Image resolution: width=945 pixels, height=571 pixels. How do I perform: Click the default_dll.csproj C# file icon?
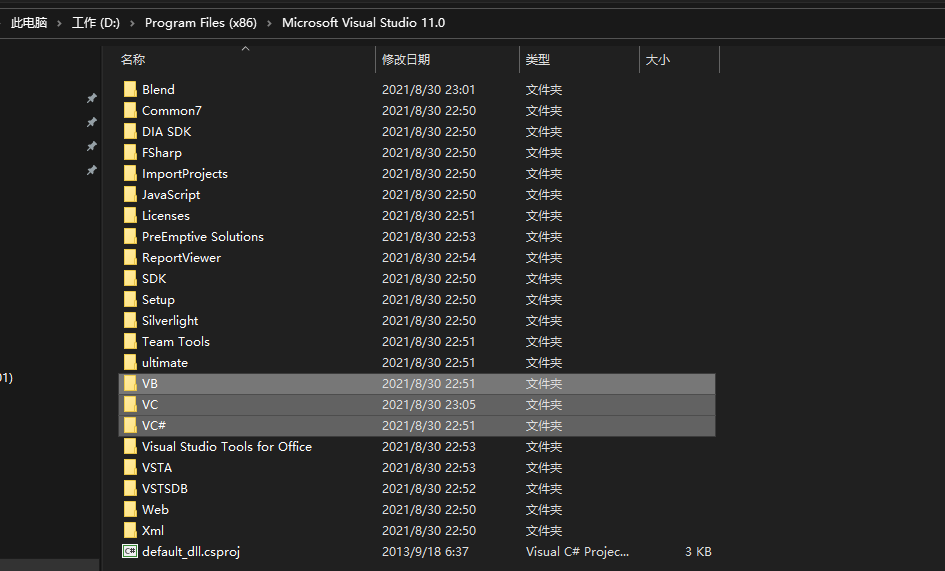tap(130, 551)
